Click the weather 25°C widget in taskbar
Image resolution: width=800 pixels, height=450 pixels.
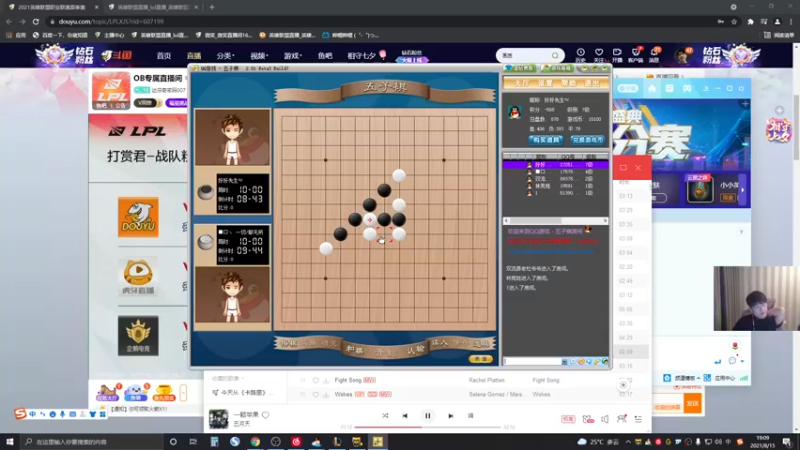(598, 441)
